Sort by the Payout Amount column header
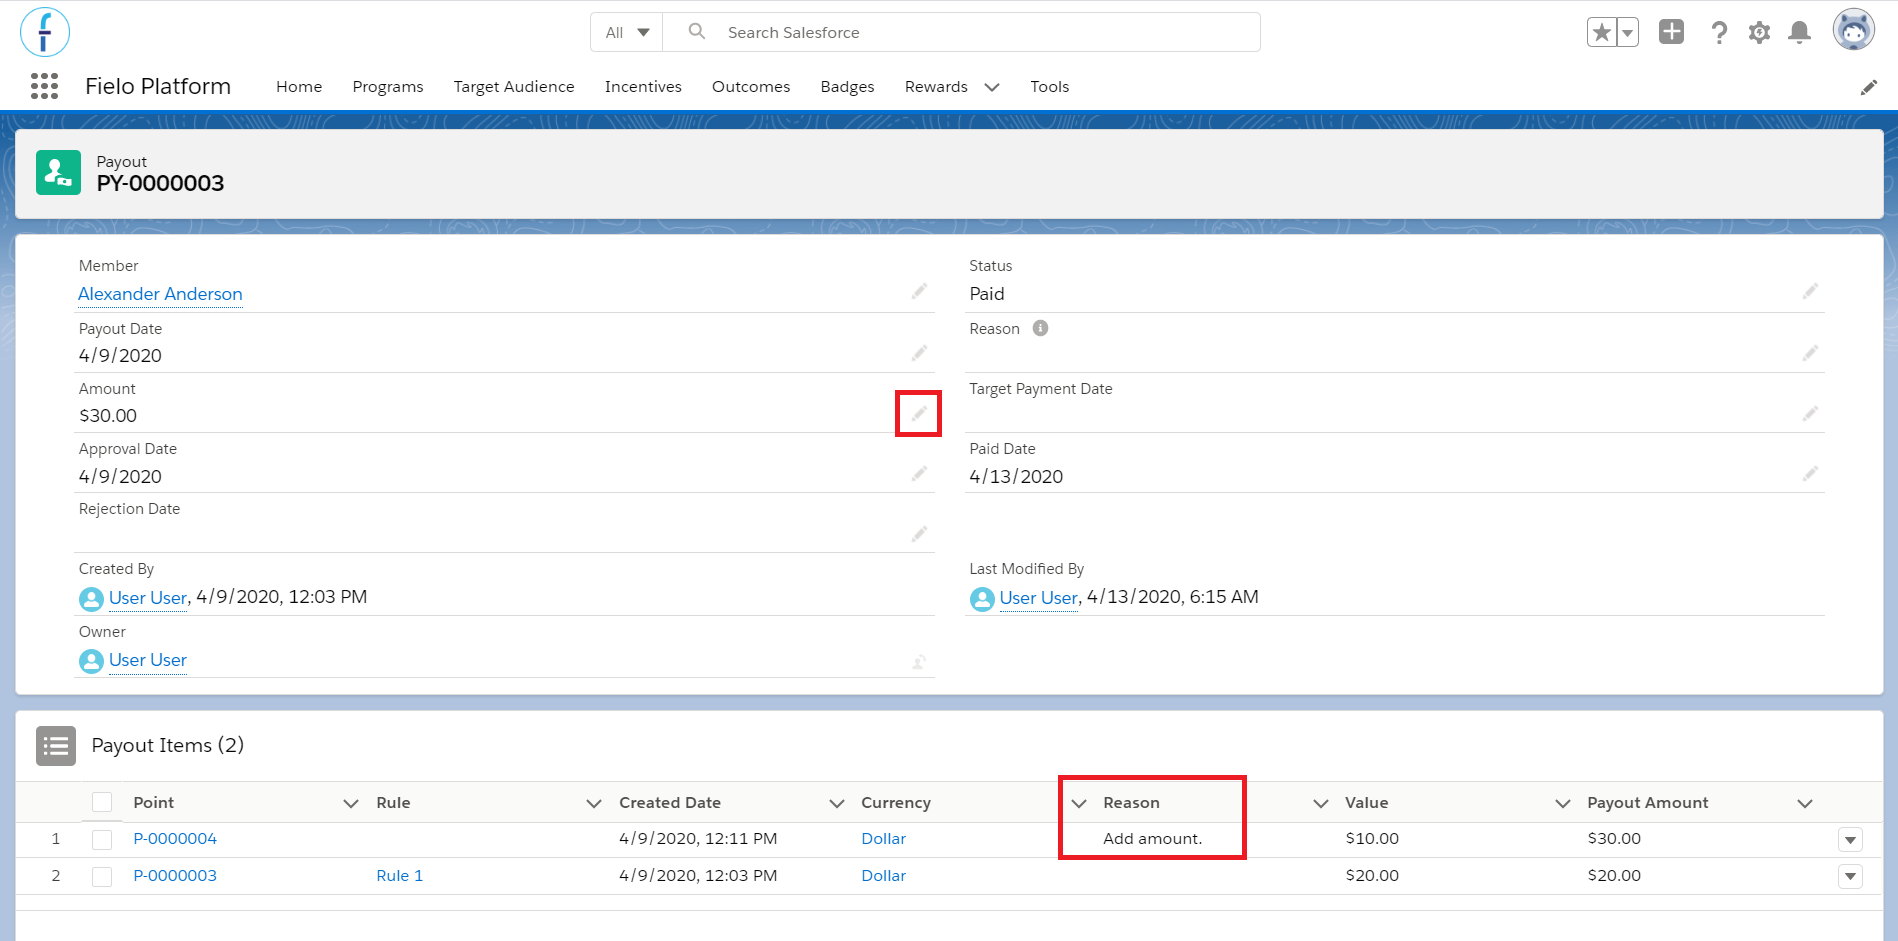This screenshot has height=941, width=1898. pos(1647,803)
